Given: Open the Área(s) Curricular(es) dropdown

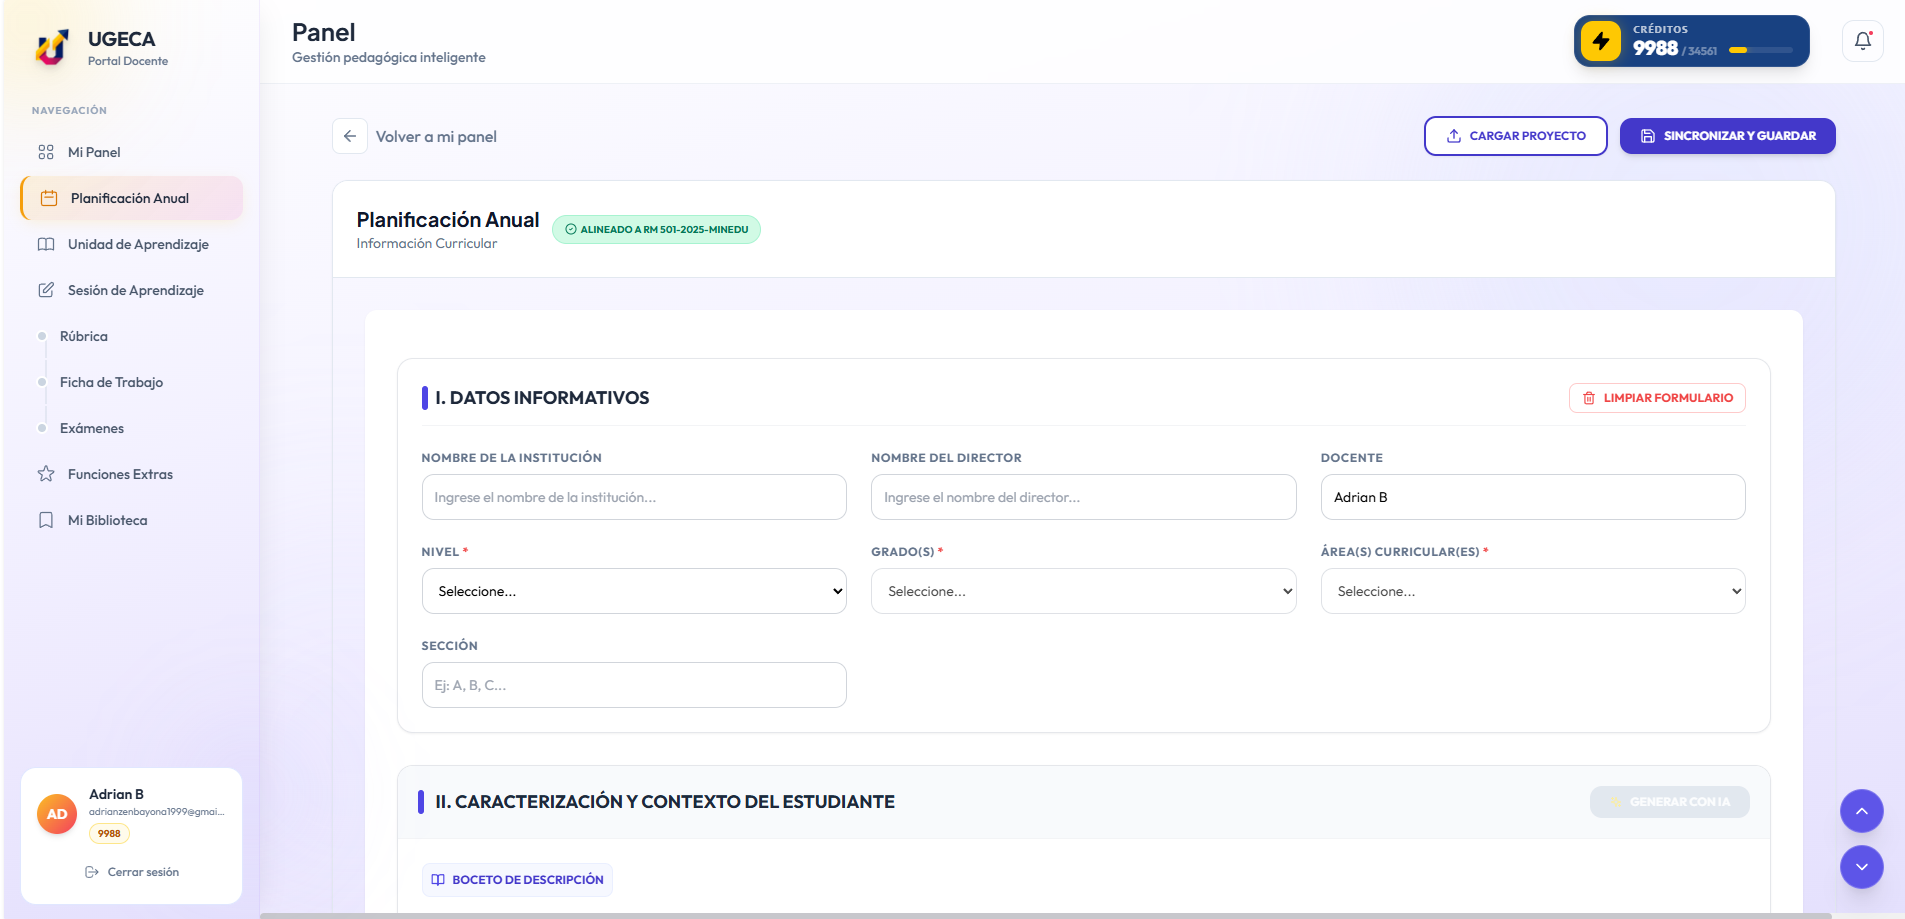Looking at the screenshot, I should 1532,591.
